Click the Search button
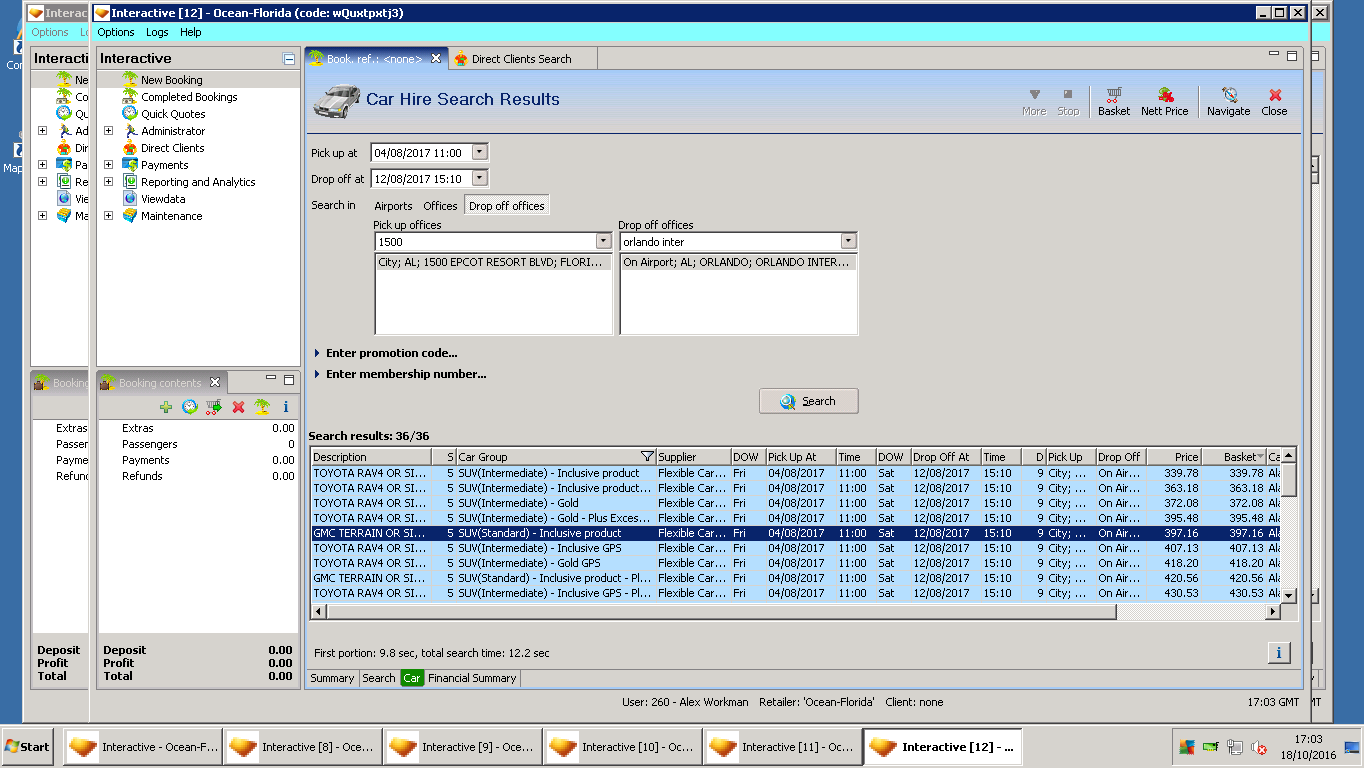 point(809,401)
